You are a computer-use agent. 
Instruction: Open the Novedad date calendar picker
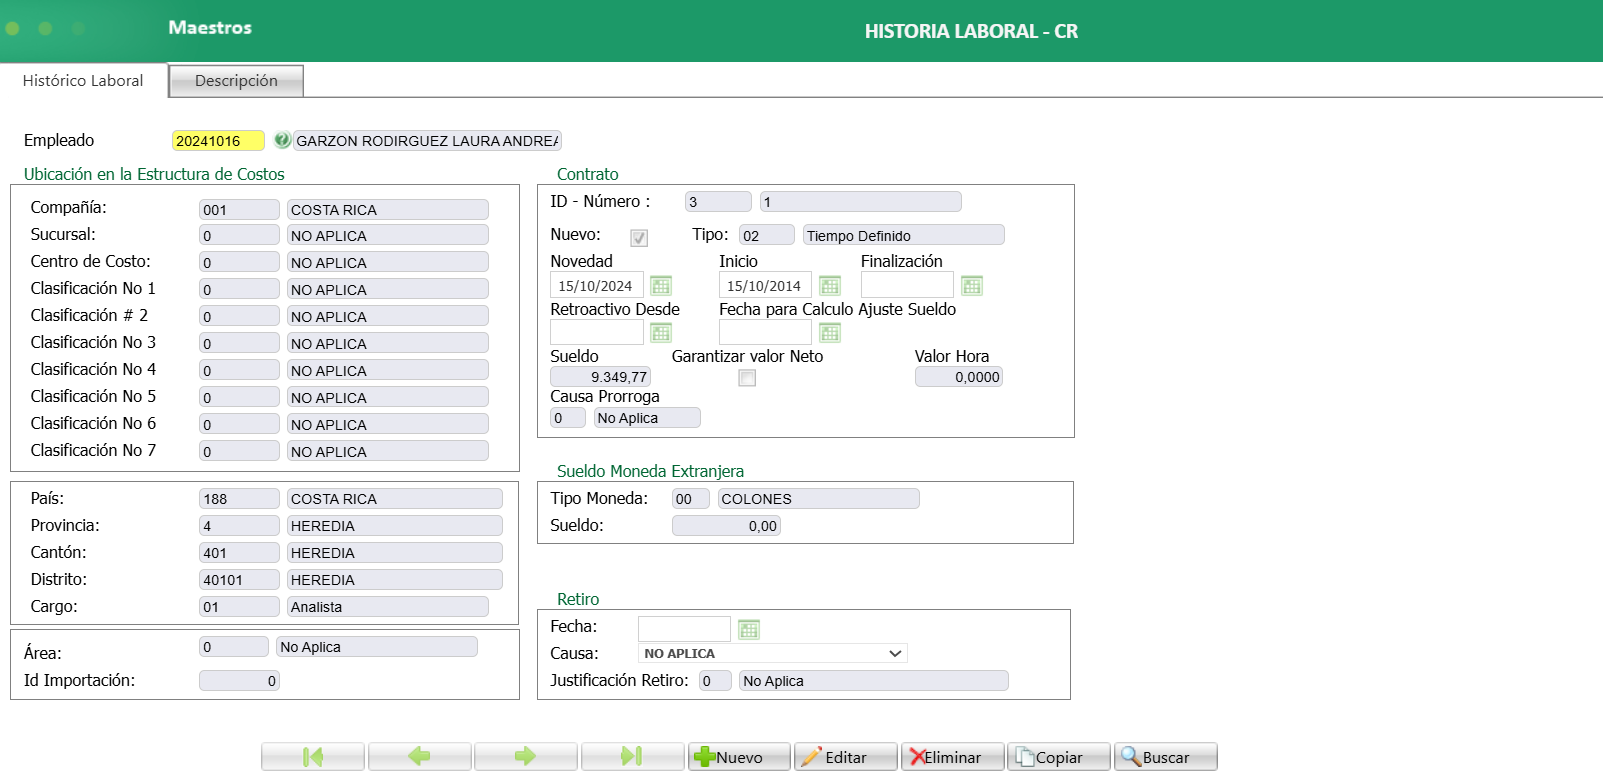661,286
